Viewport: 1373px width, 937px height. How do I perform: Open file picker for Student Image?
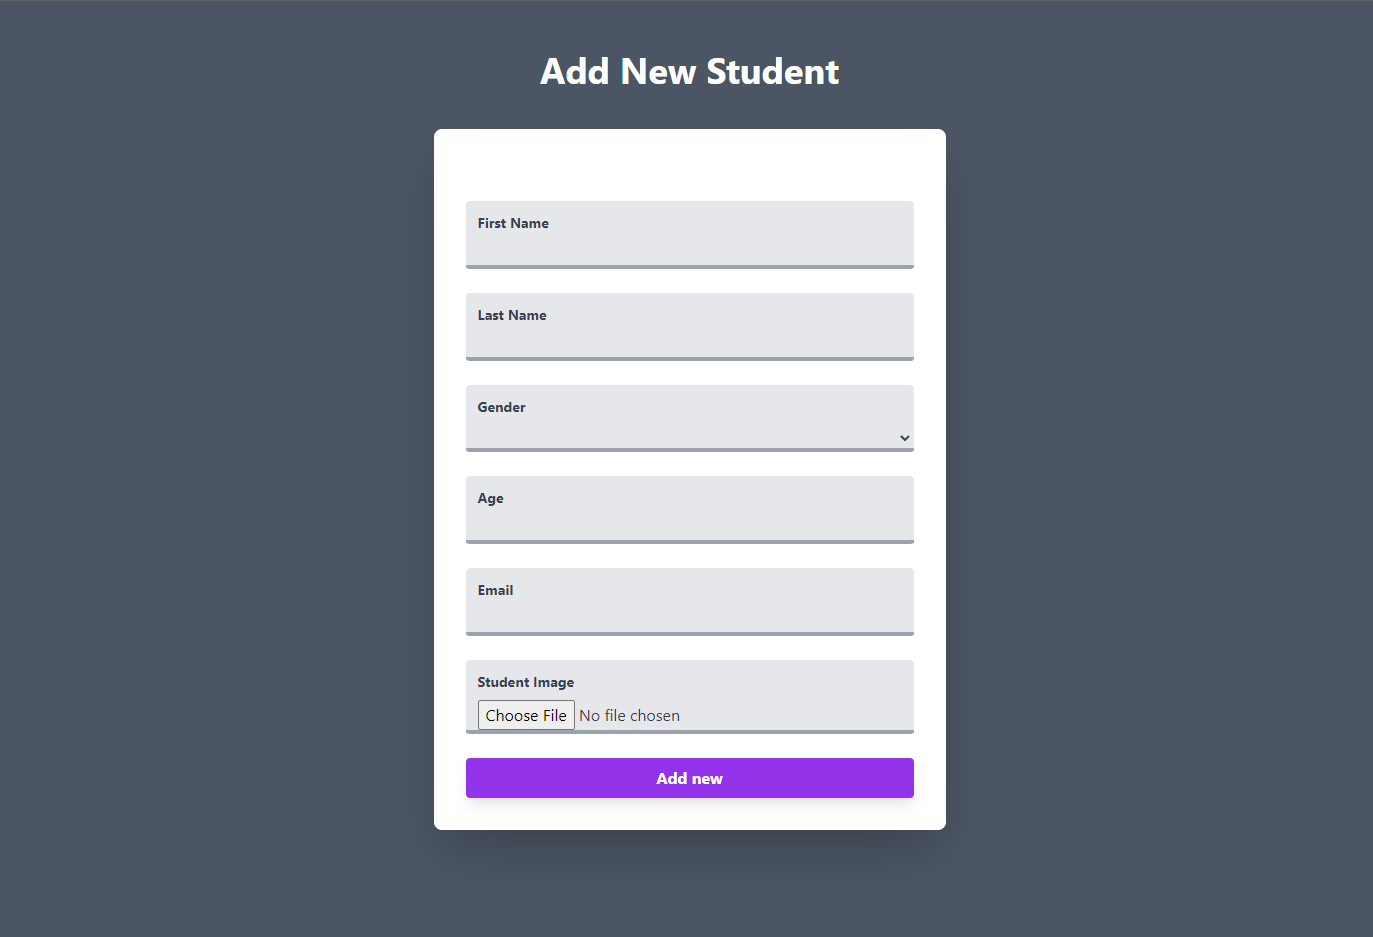pyautogui.click(x=526, y=714)
